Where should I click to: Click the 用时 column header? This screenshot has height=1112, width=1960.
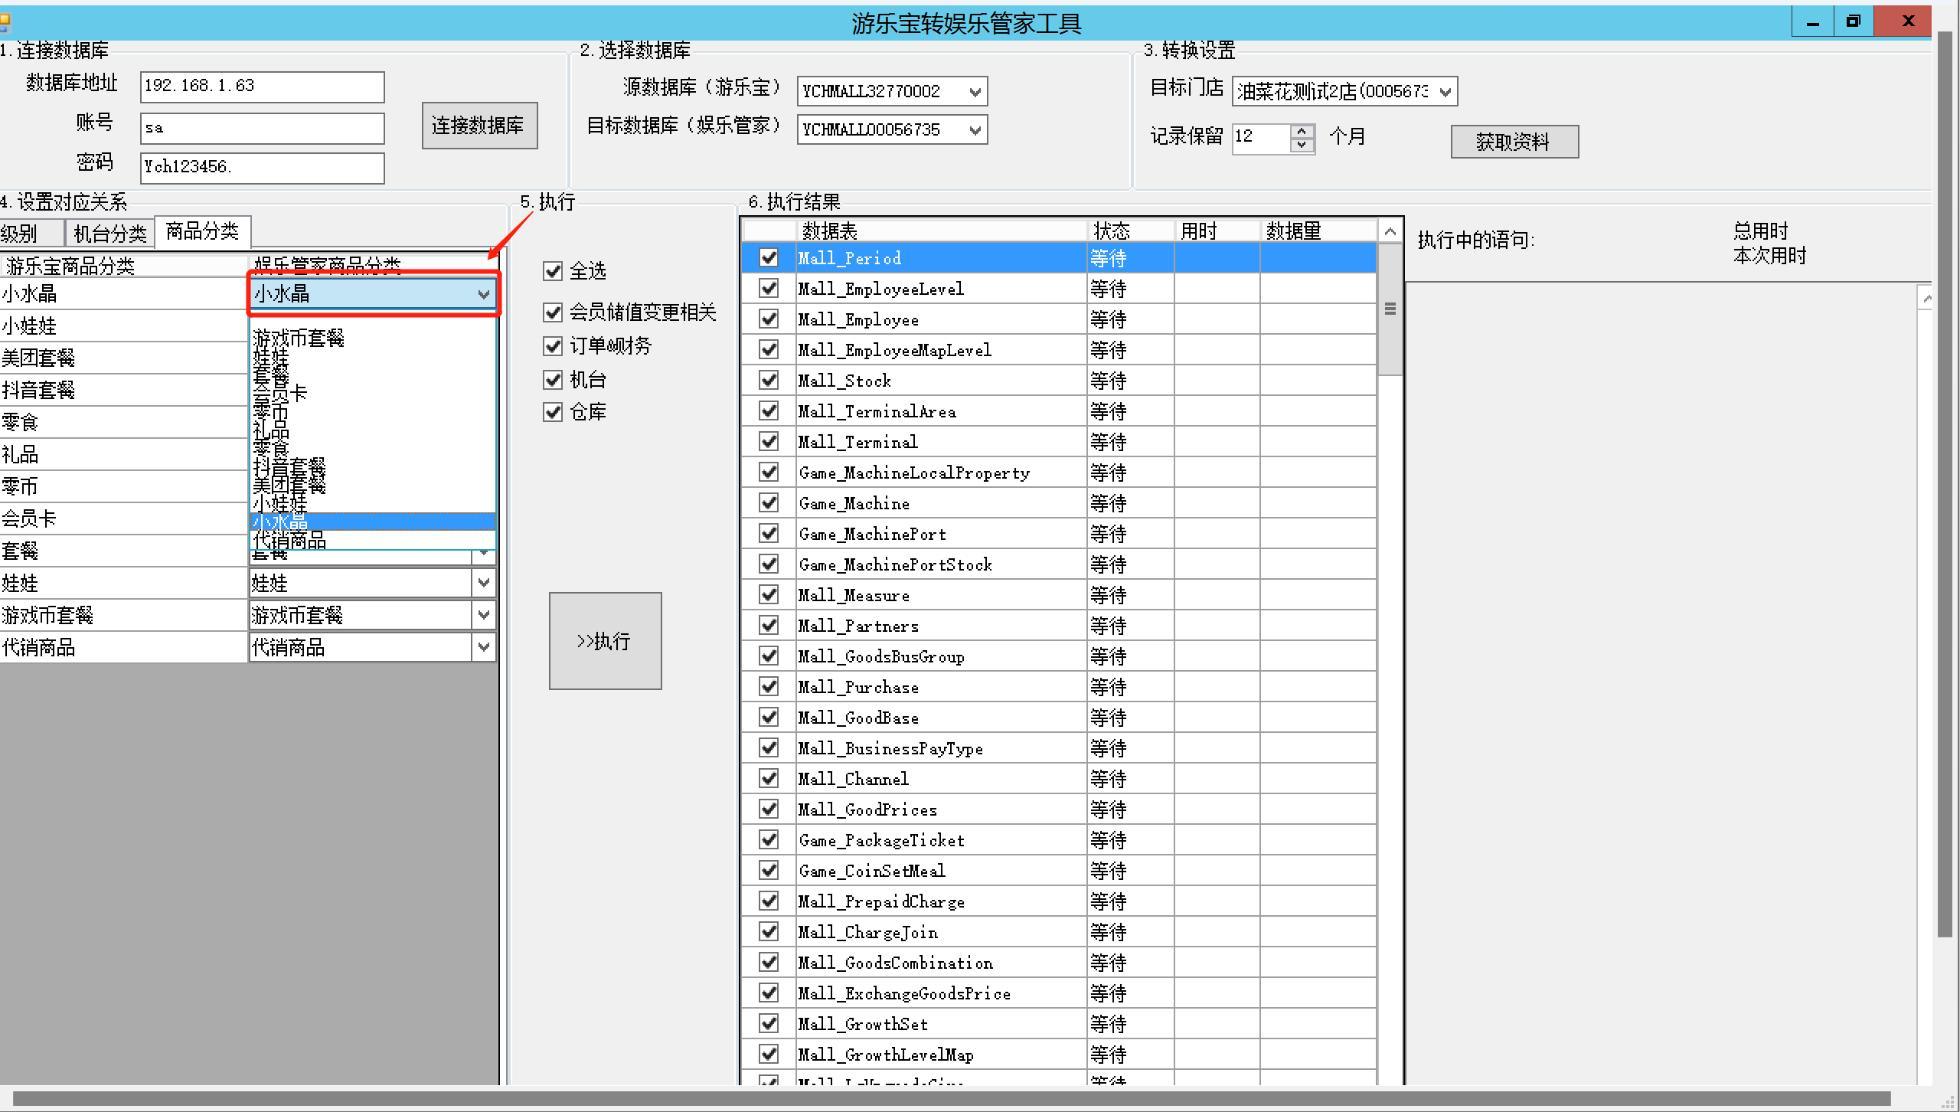point(1217,231)
